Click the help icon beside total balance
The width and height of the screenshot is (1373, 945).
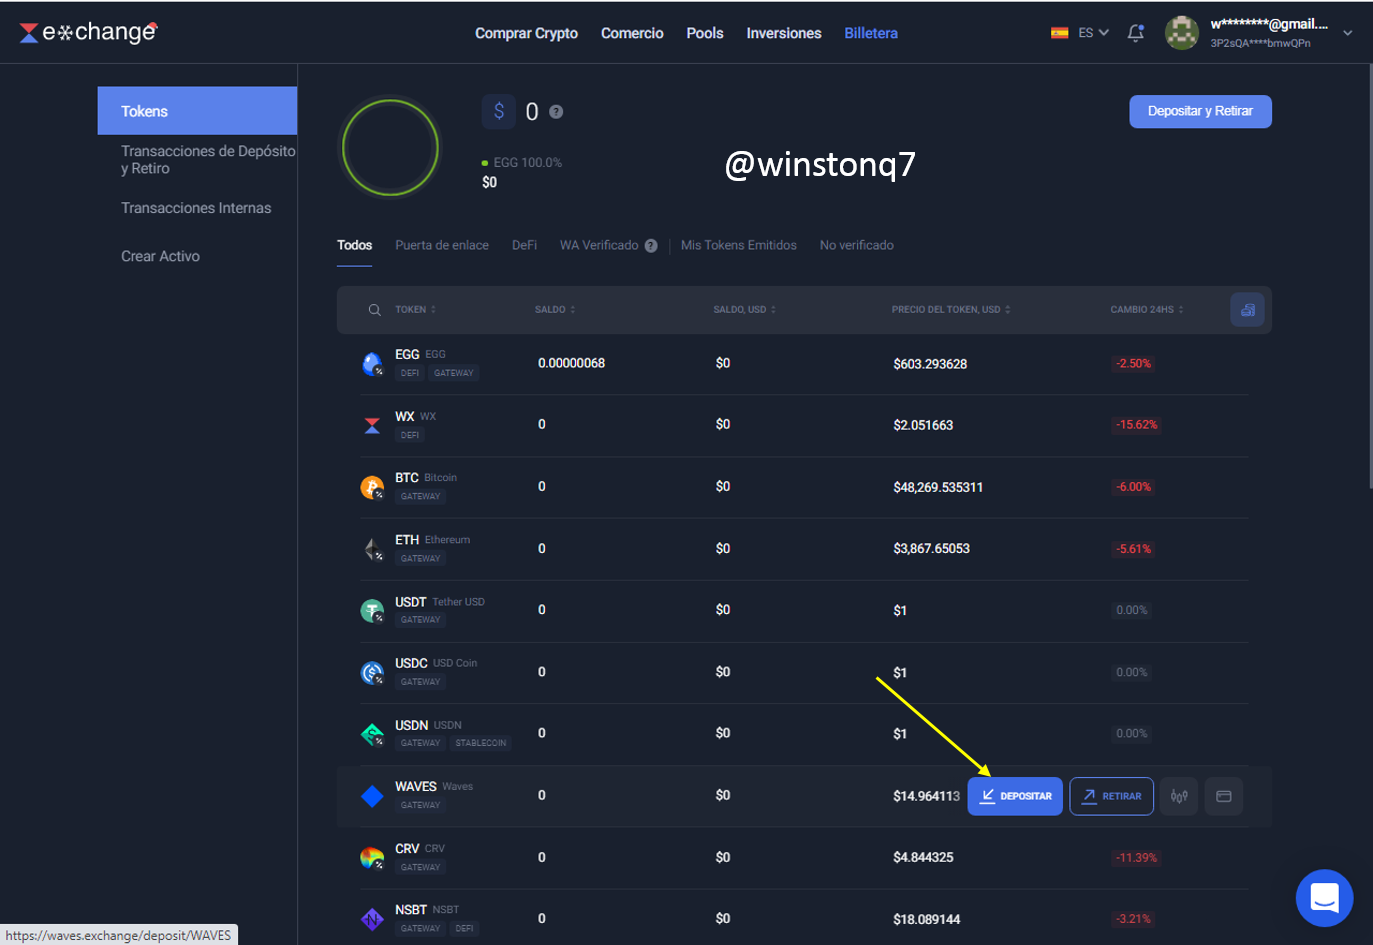pyautogui.click(x=556, y=112)
